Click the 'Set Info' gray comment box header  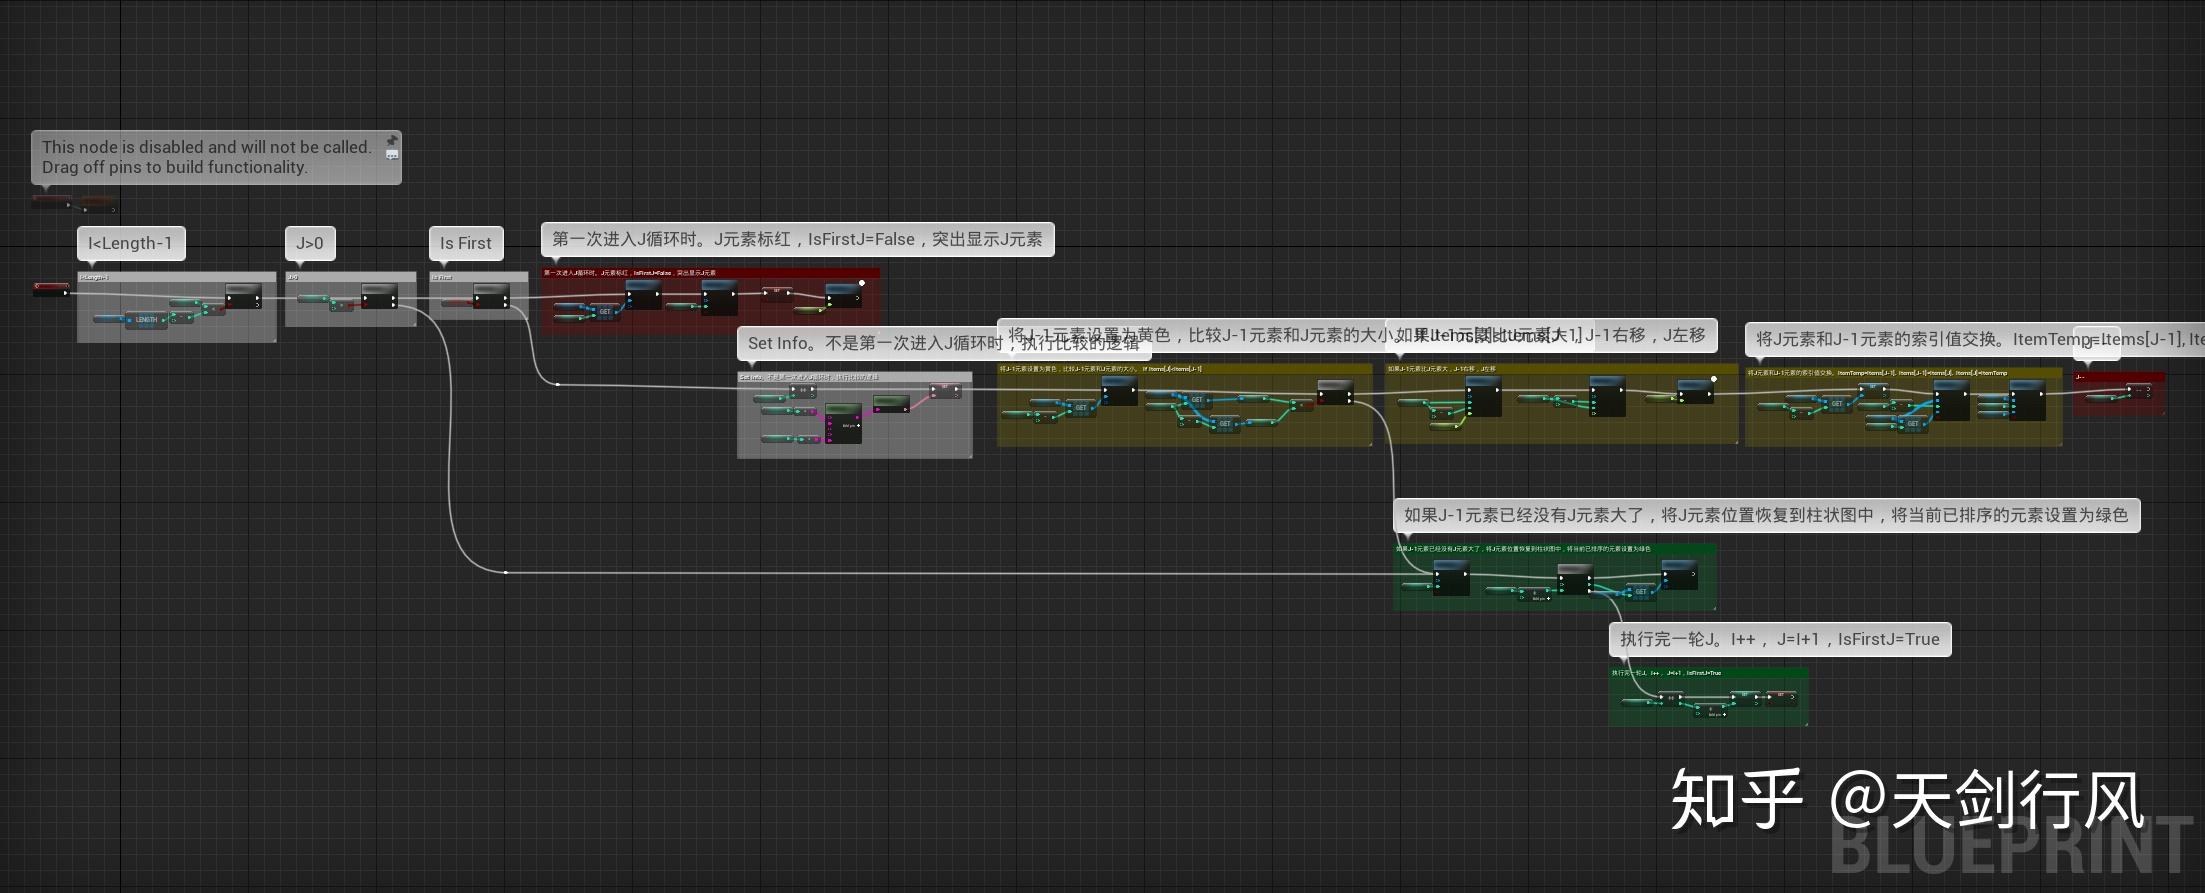854,377
